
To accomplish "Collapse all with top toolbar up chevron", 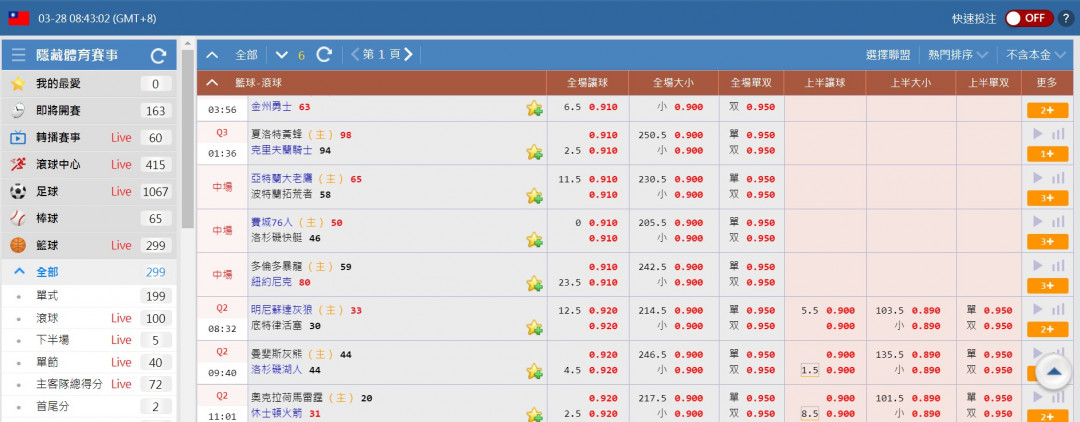I will click(212, 55).
